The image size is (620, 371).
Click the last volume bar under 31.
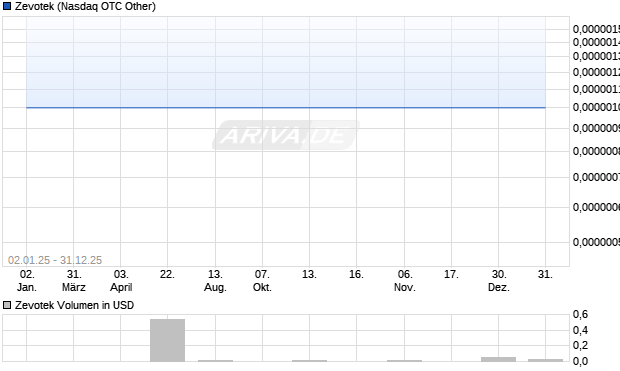click(x=545, y=360)
